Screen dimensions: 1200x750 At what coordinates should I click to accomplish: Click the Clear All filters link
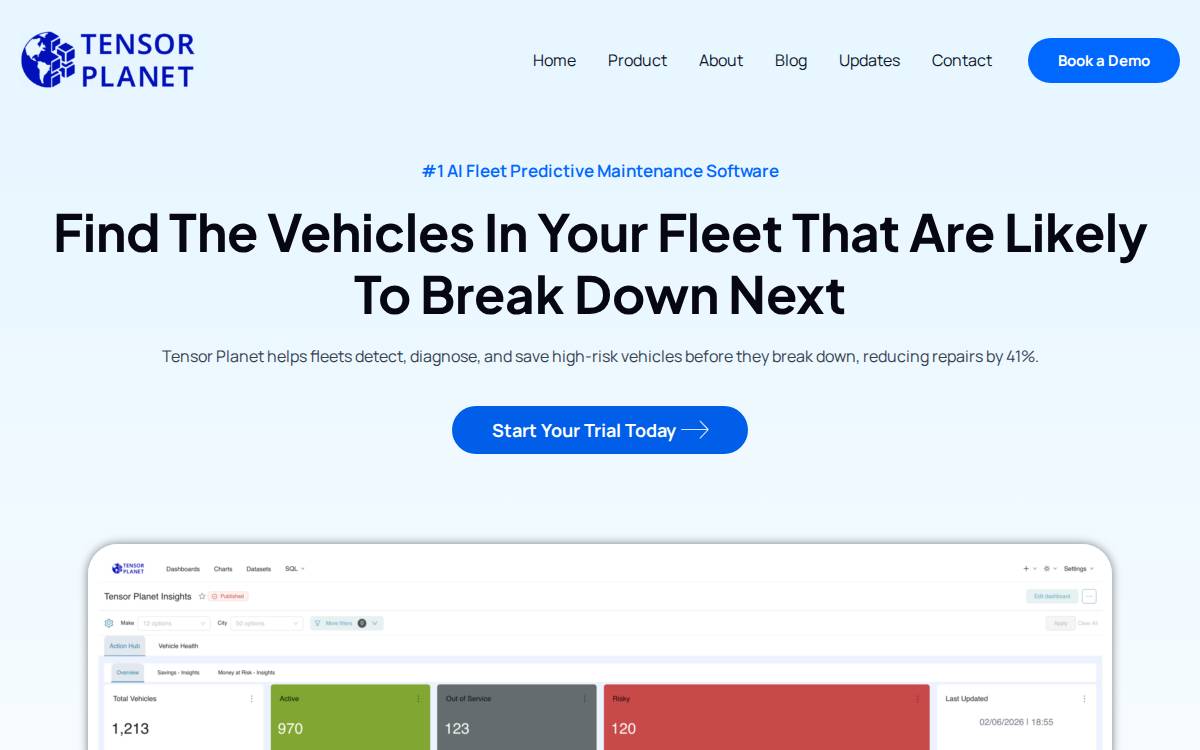(x=1087, y=623)
